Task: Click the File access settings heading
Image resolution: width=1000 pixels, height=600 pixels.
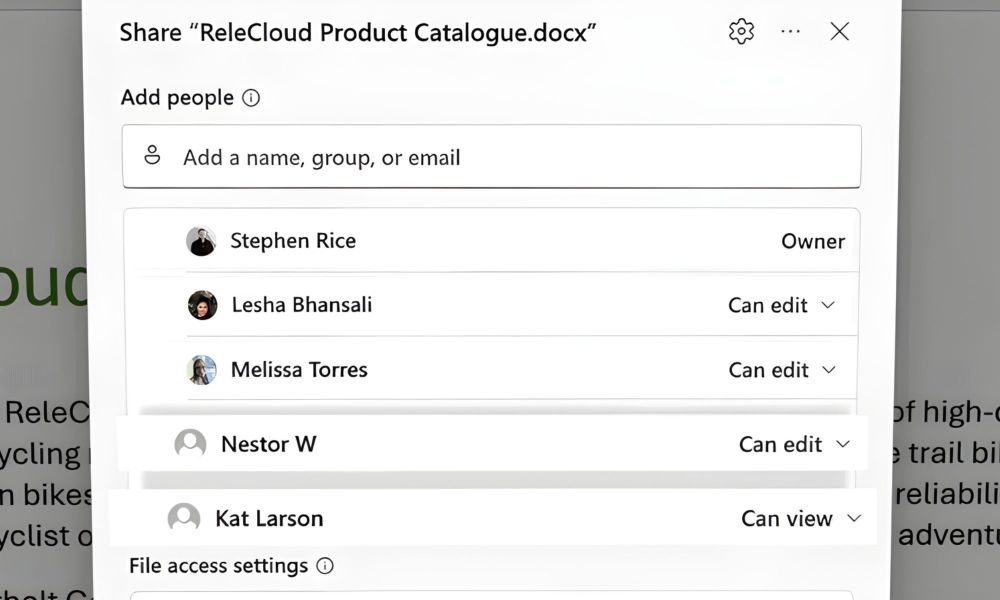Action: pyautogui.click(x=218, y=566)
